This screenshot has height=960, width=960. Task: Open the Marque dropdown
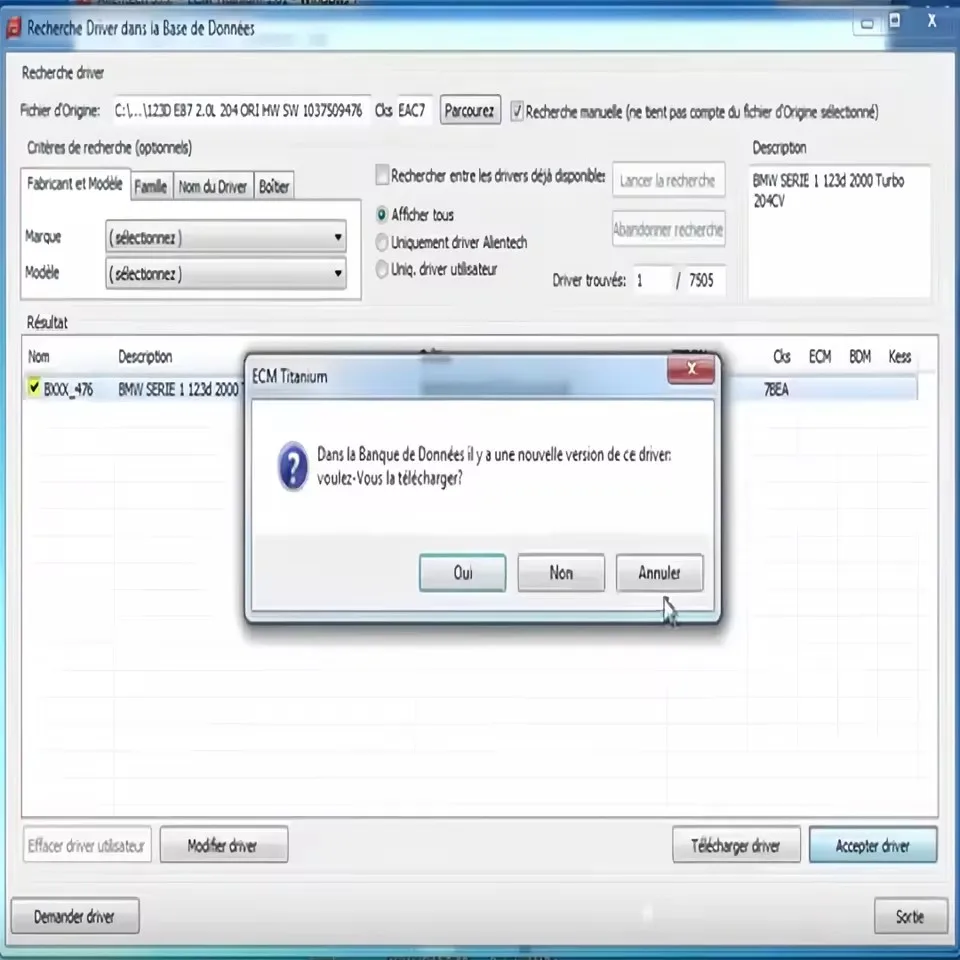[x=226, y=237]
